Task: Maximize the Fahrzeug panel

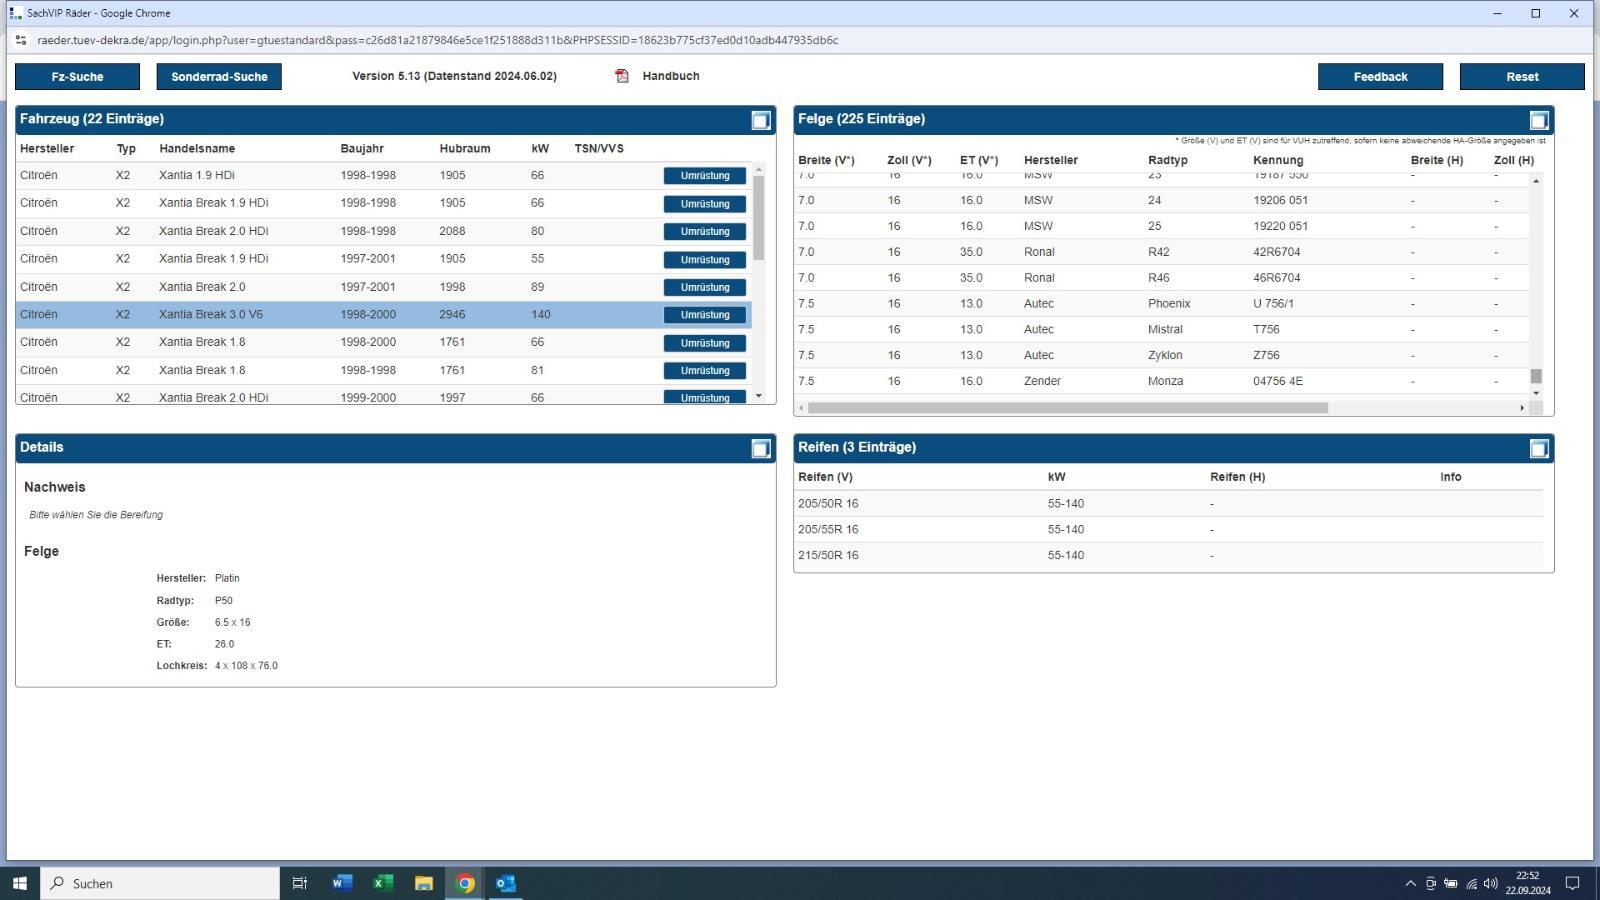Action: coord(761,120)
